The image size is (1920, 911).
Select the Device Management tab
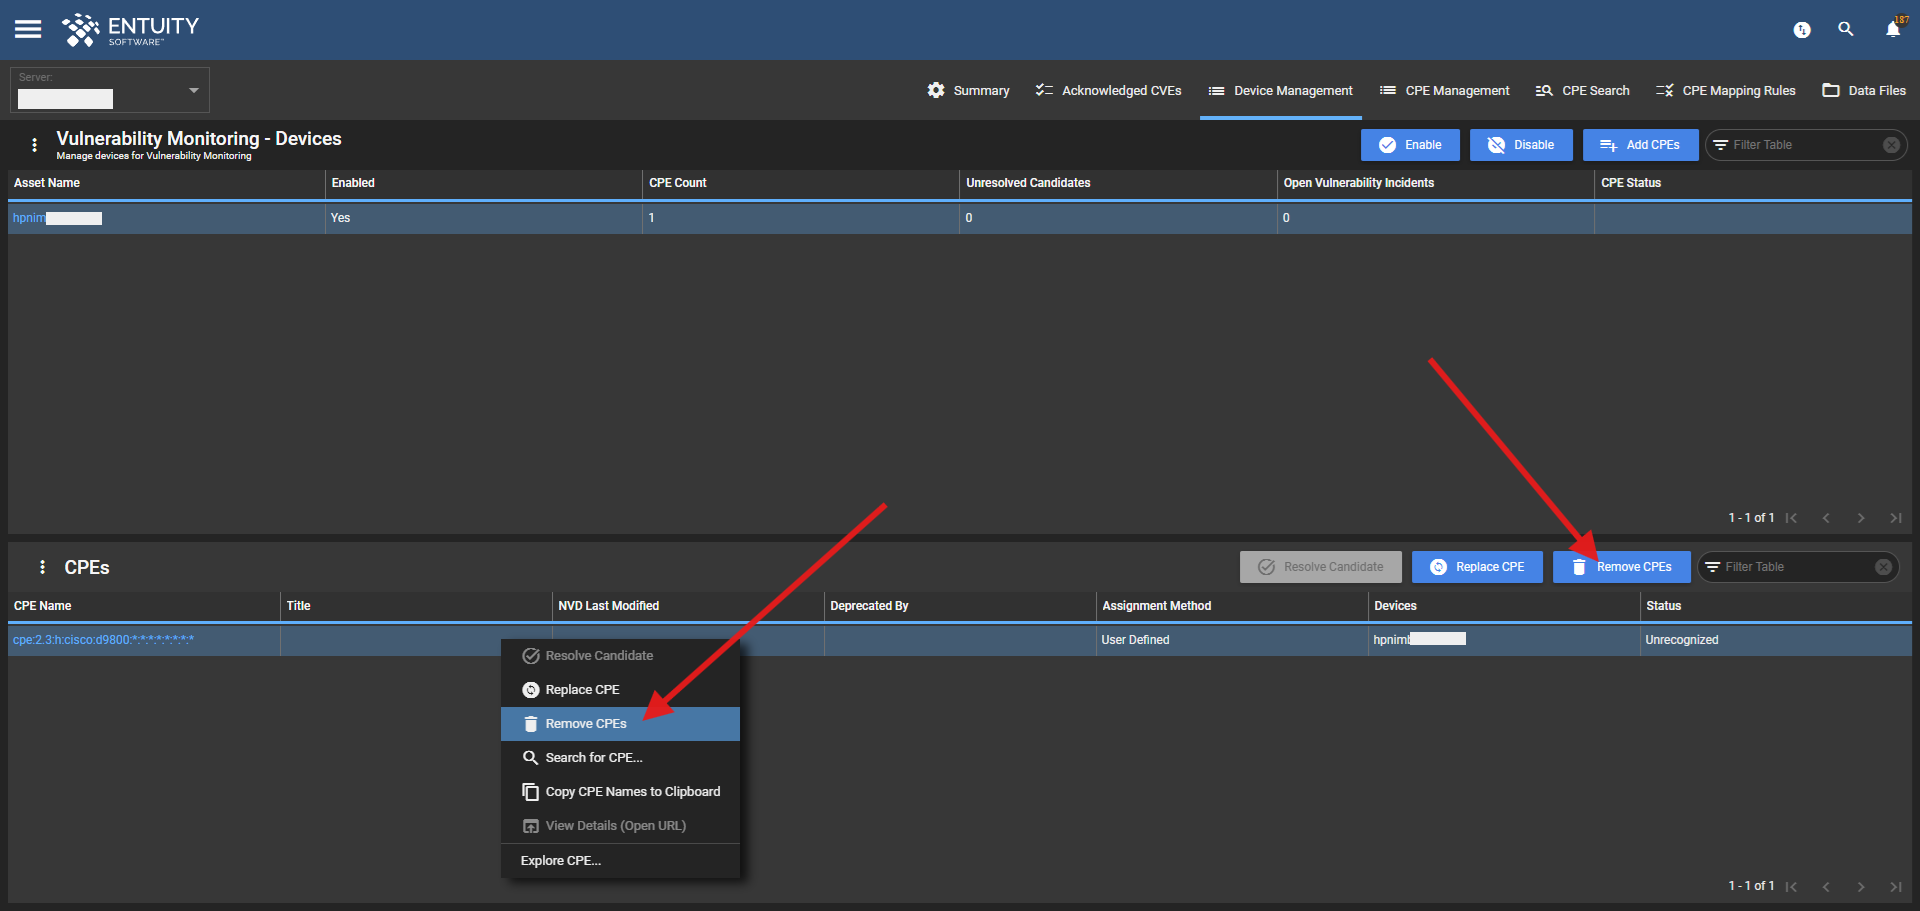point(1280,90)
